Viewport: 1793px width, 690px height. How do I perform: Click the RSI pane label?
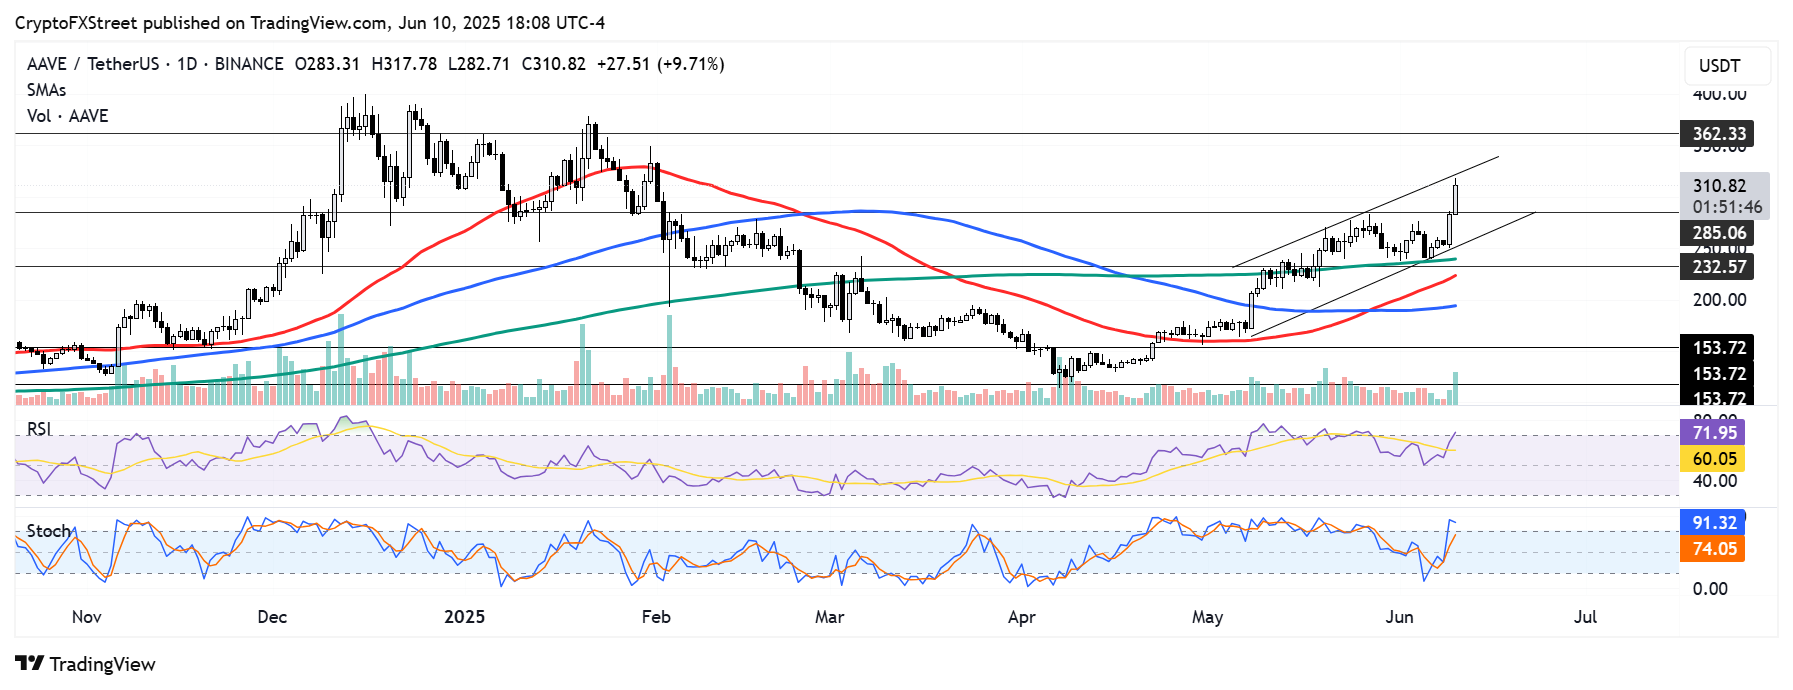coord(39,429)
